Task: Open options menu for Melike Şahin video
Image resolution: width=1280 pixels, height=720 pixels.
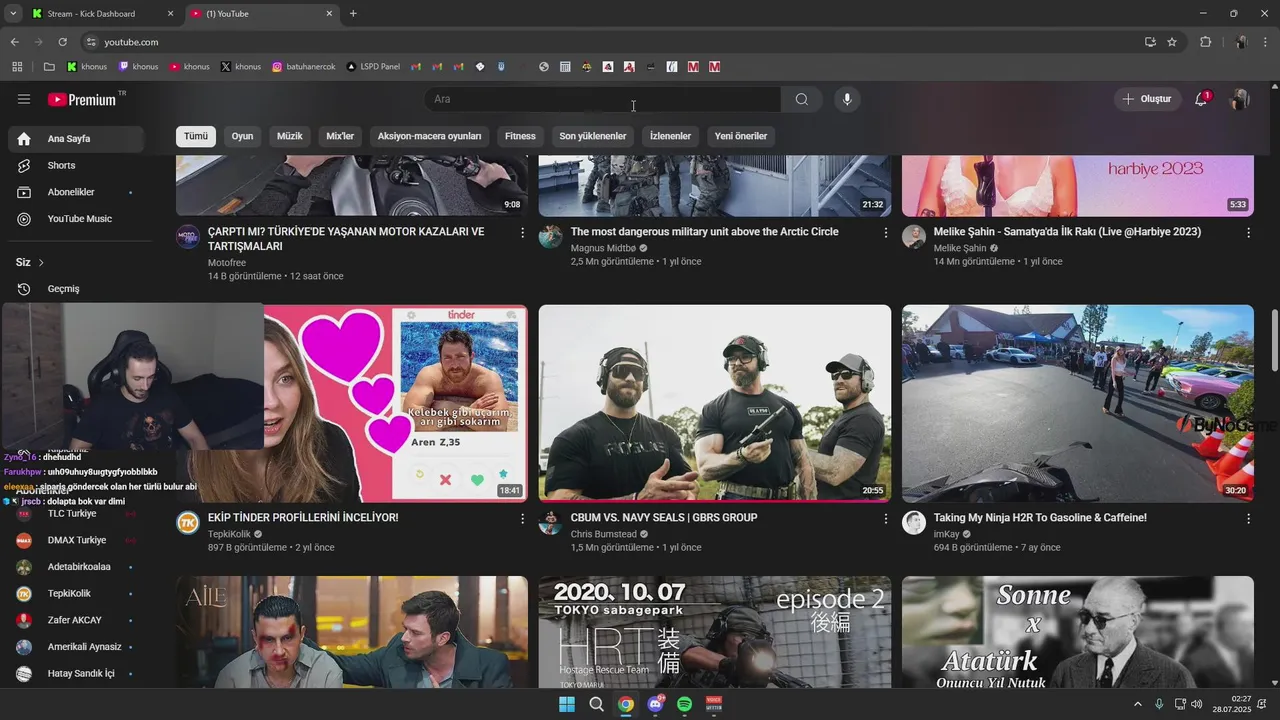Action: point(1248,232)
